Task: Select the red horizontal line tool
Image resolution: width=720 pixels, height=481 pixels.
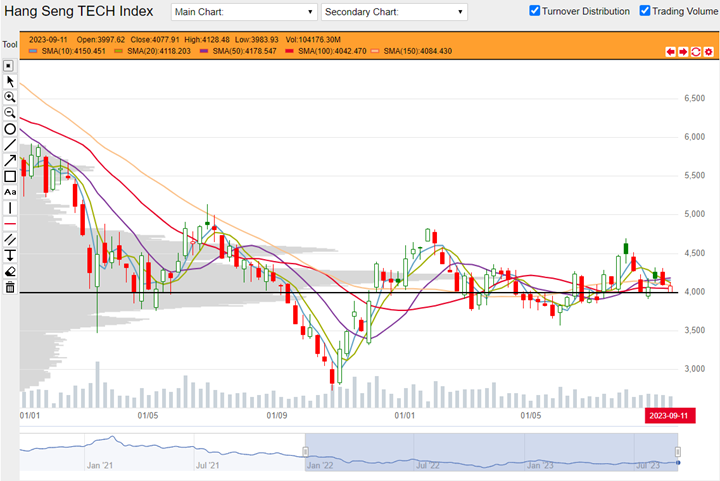Action: pyautogui.click(x=10, y=224)
